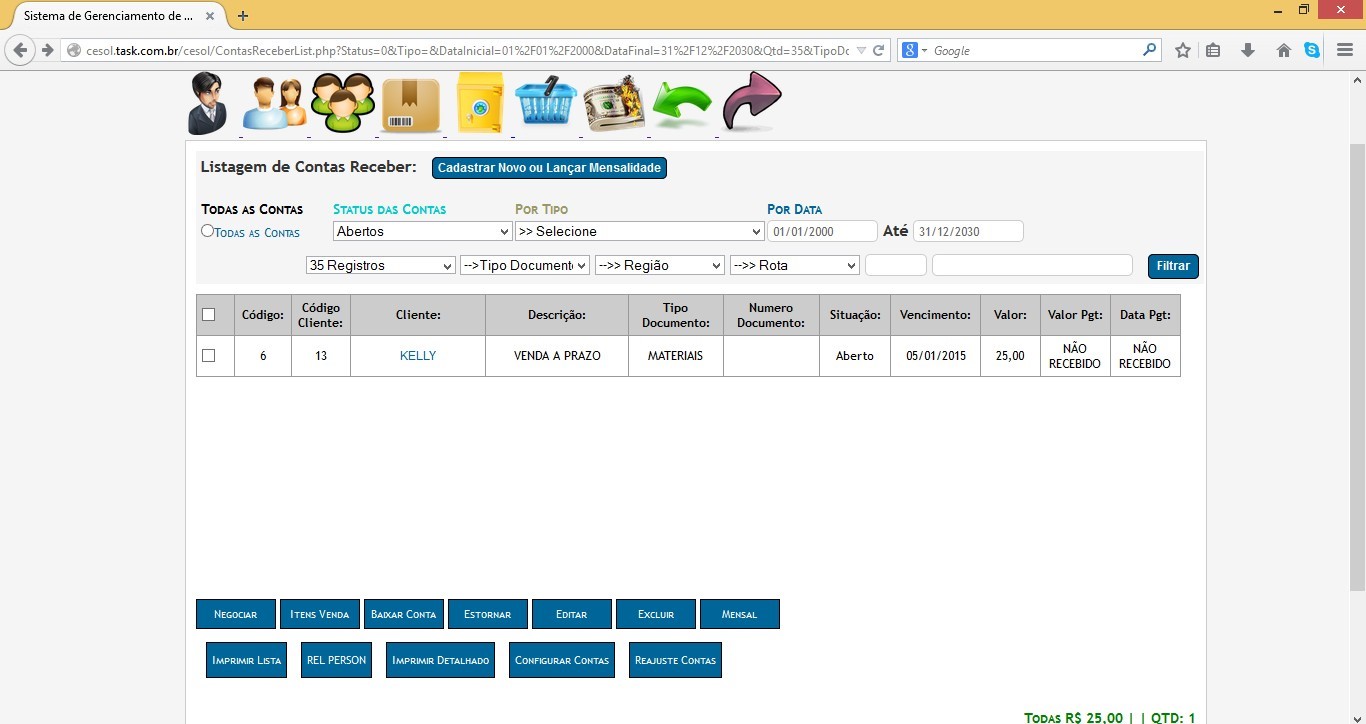
Task: Open the cardboard box products icon
Action: coord(411,105)
